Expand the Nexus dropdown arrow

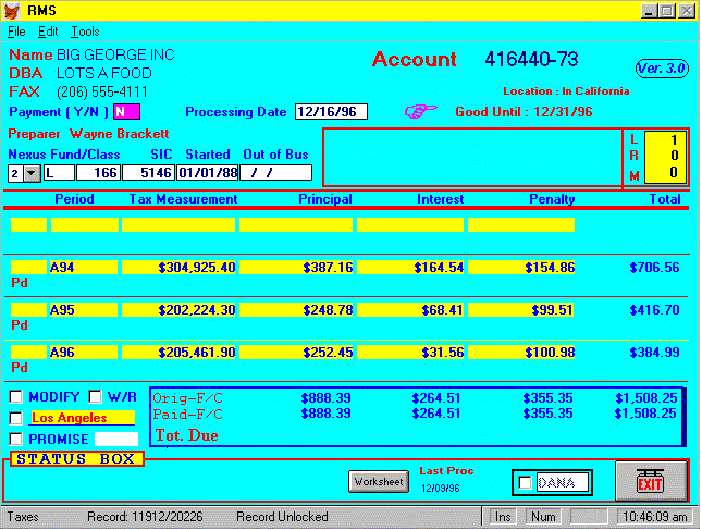click(30, 173)
